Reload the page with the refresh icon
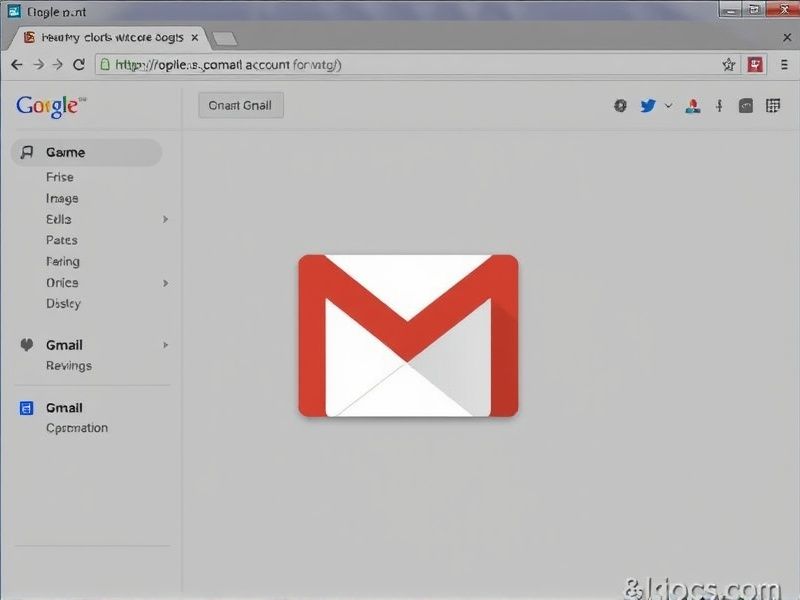Image resolution: width=800 pixels, height=600 pixels. click(x=79, y=65)
